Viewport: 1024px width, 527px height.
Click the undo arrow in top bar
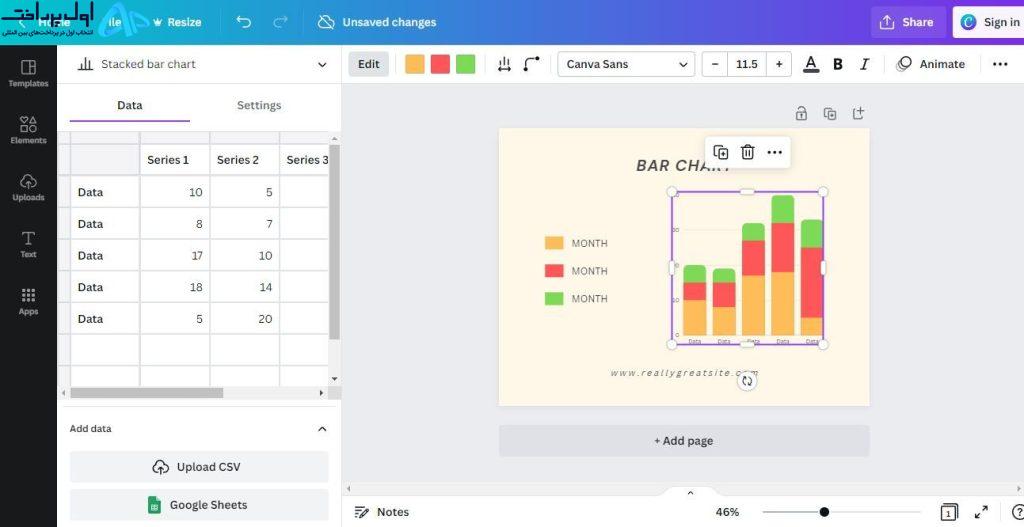click(244, 22)
